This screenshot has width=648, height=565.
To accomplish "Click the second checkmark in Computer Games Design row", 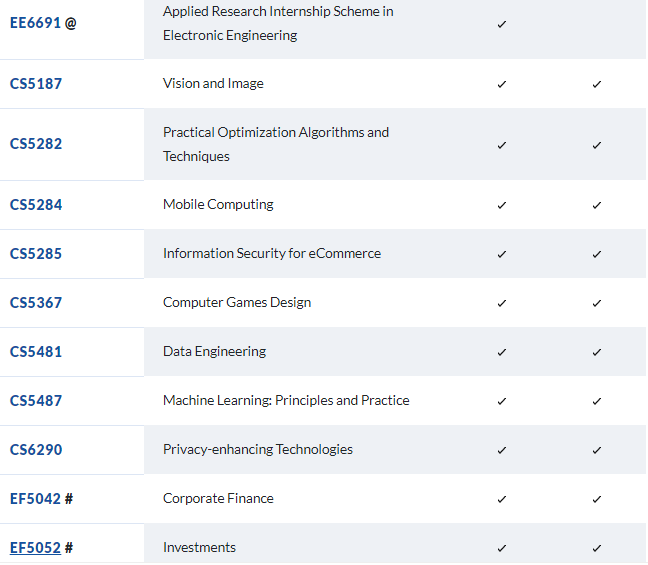I will (597, 303).
